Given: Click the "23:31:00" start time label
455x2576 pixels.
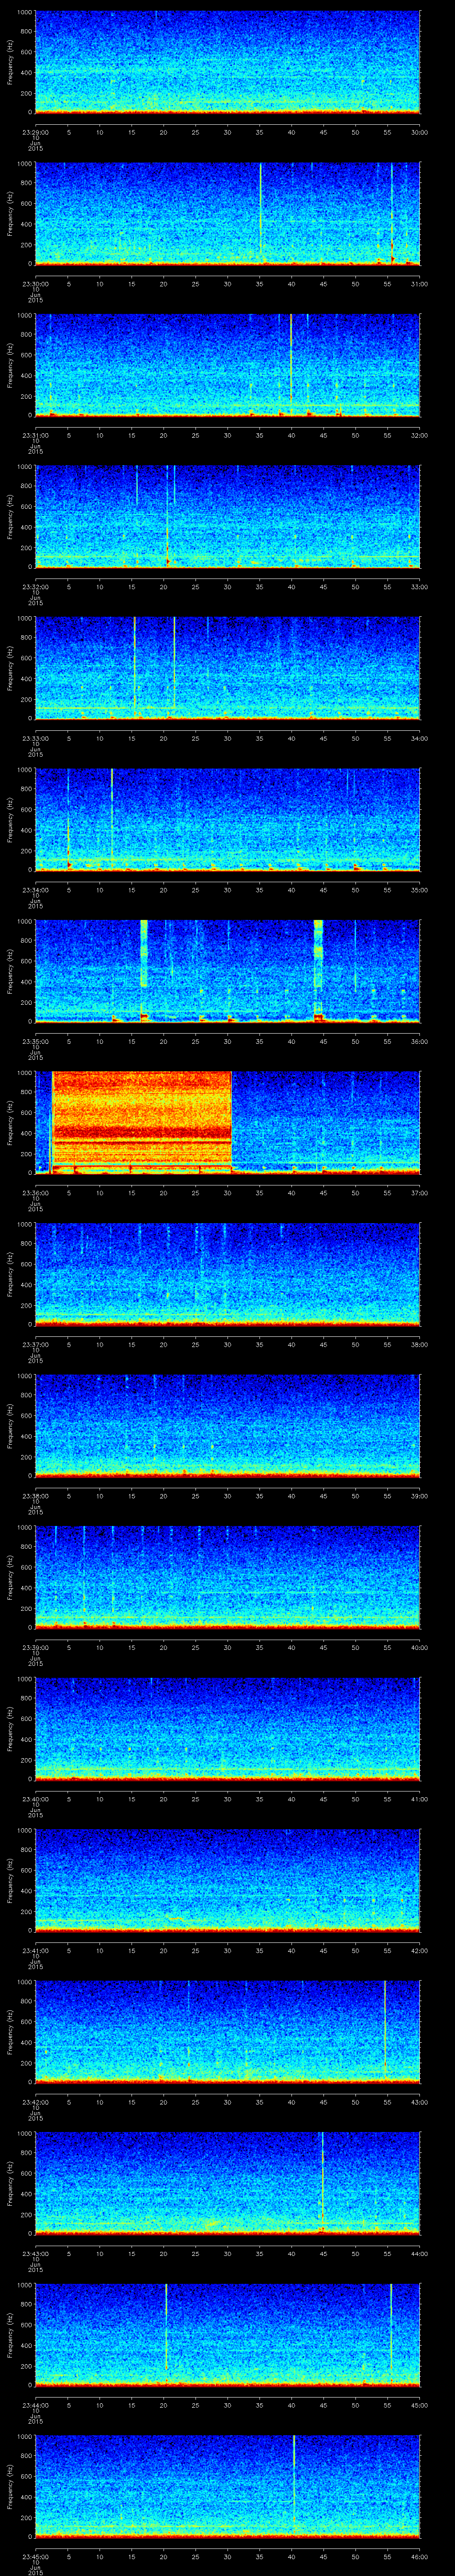Looking at the screenshot, I should [x=35, y=435].
